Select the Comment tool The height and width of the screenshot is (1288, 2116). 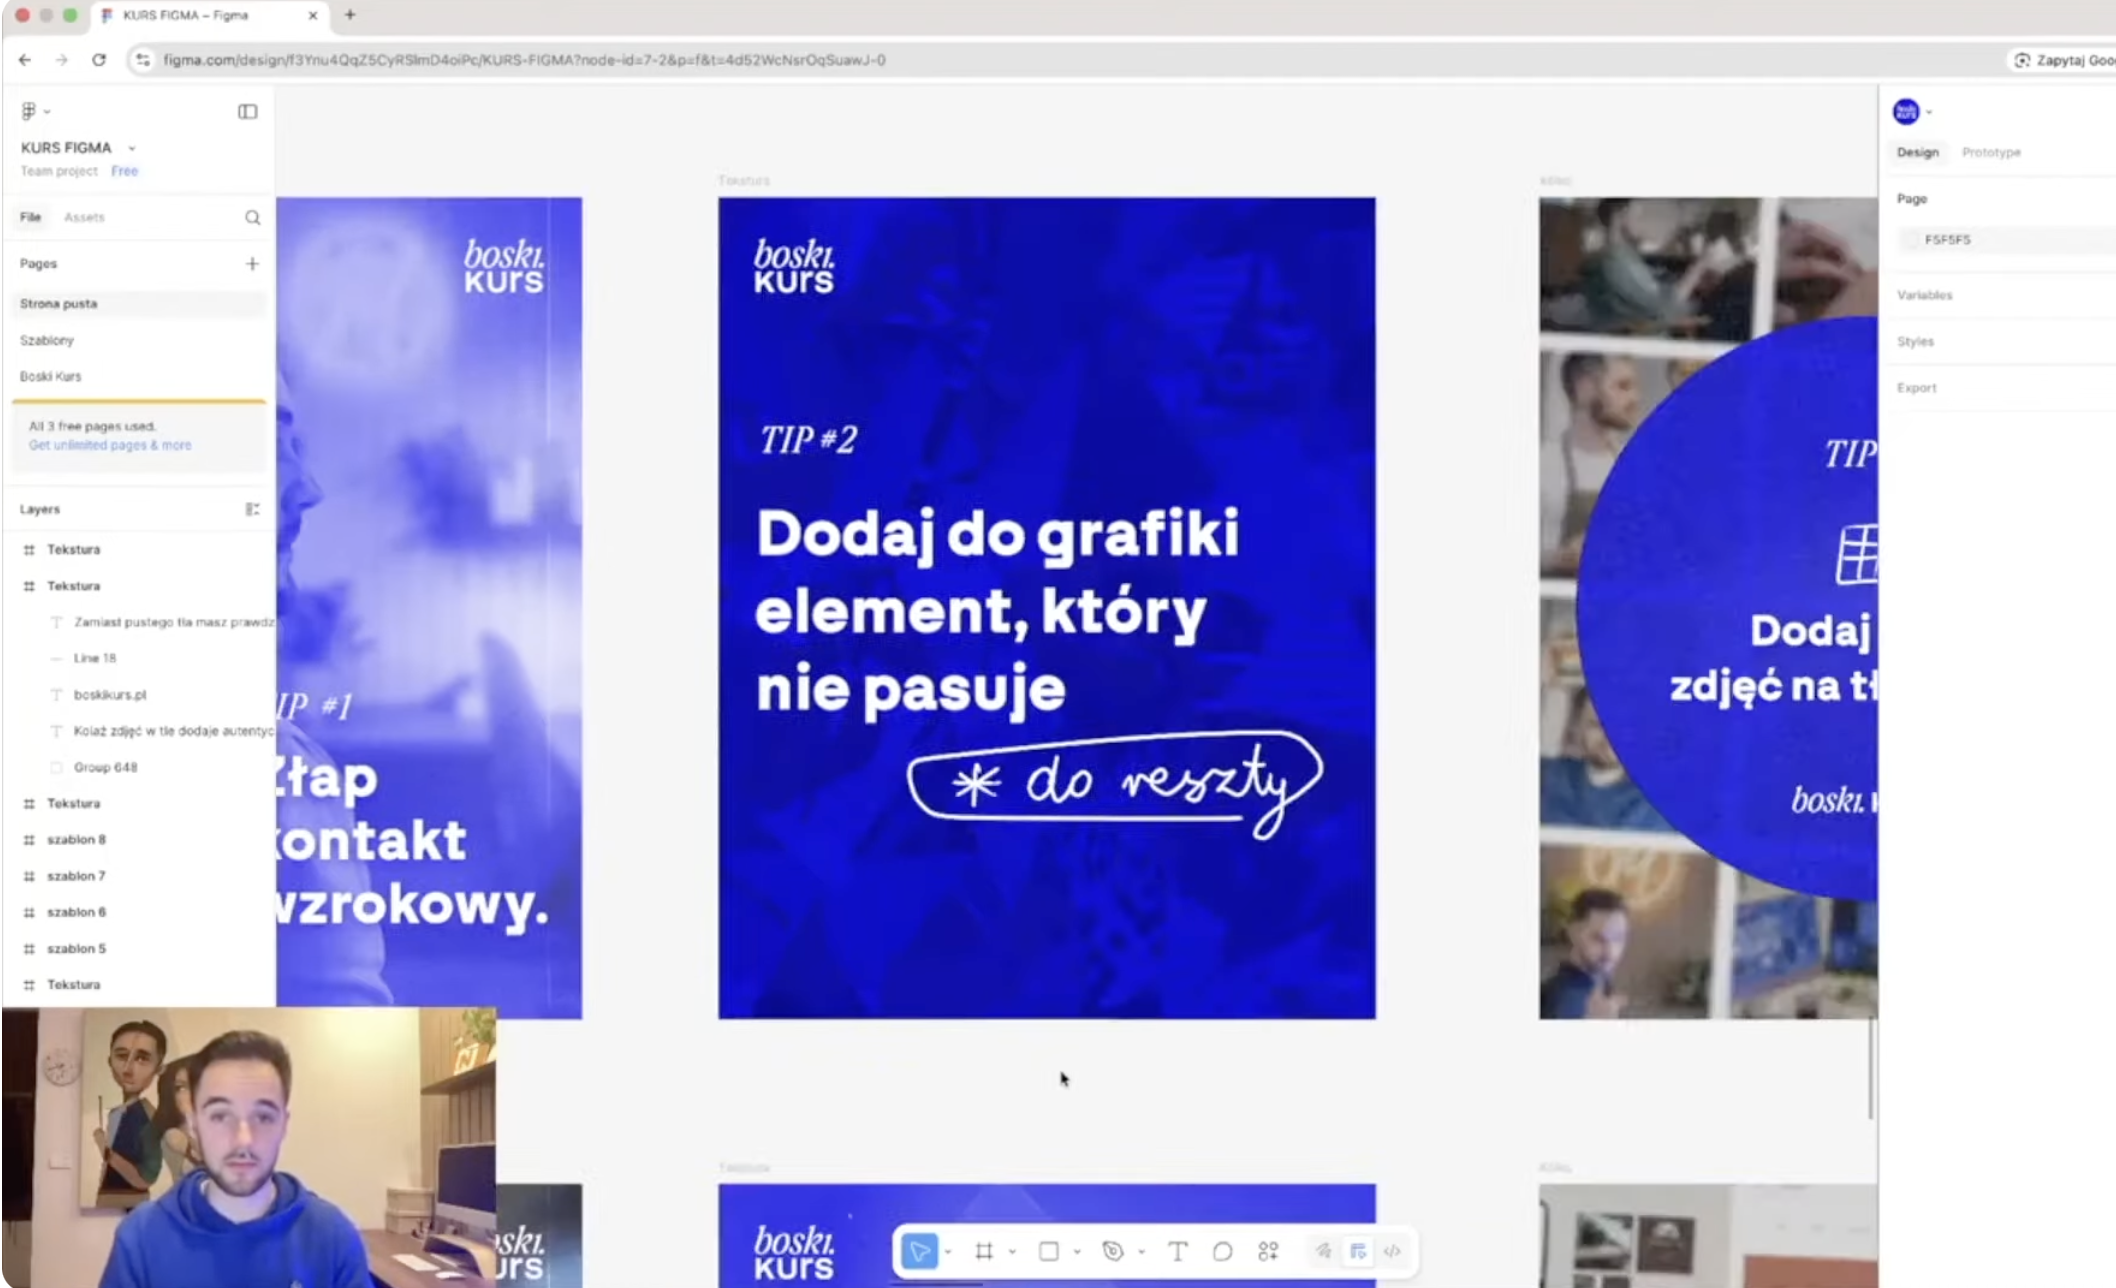tap(1222, 1251)
